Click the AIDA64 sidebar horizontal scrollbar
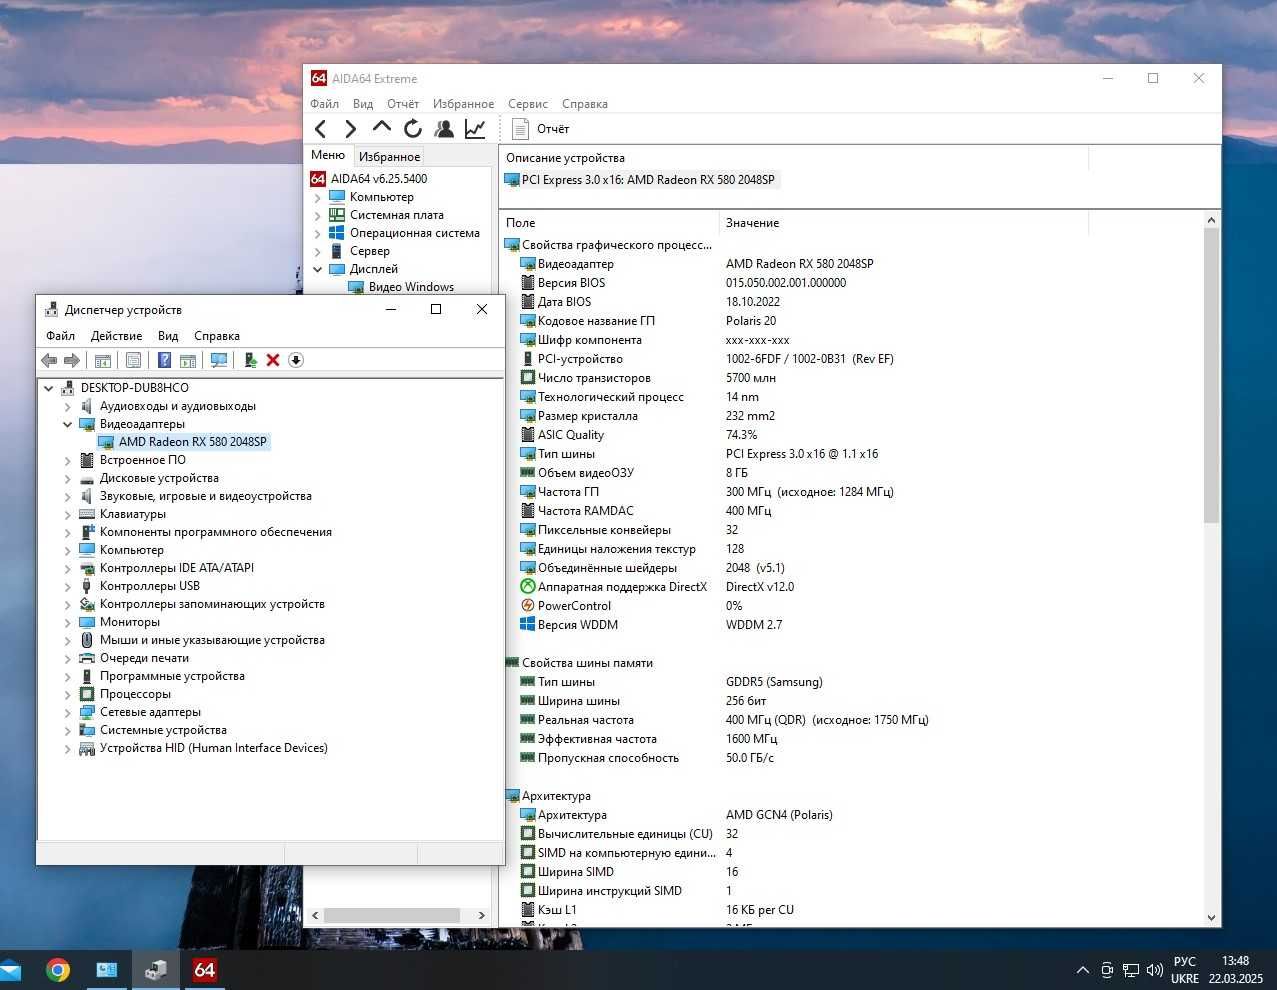Image resolution: width=1277 pixels, height=990 pixels. pos(391,916)
